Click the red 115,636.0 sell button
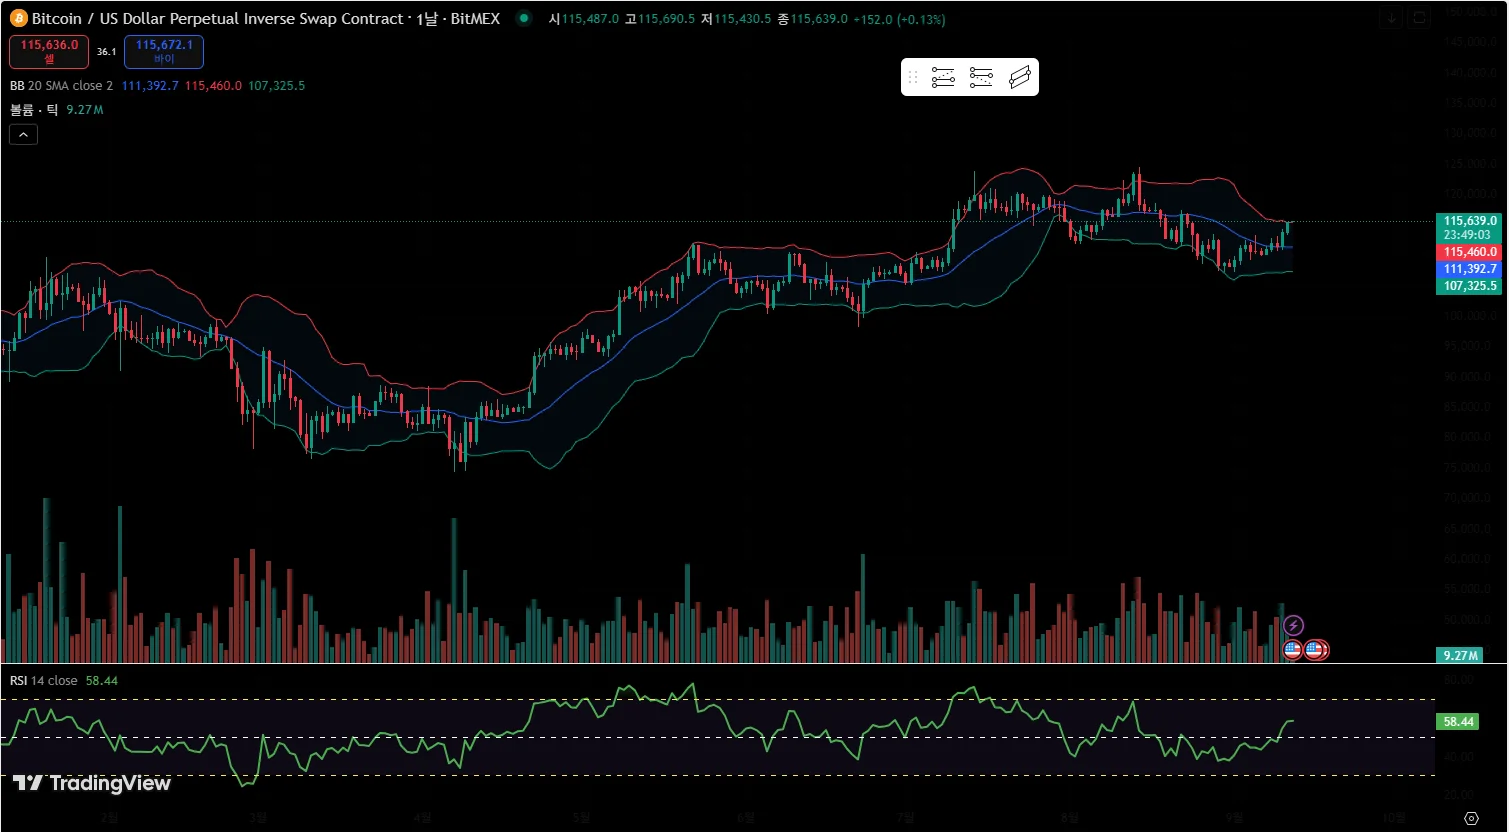 (49, 51)
